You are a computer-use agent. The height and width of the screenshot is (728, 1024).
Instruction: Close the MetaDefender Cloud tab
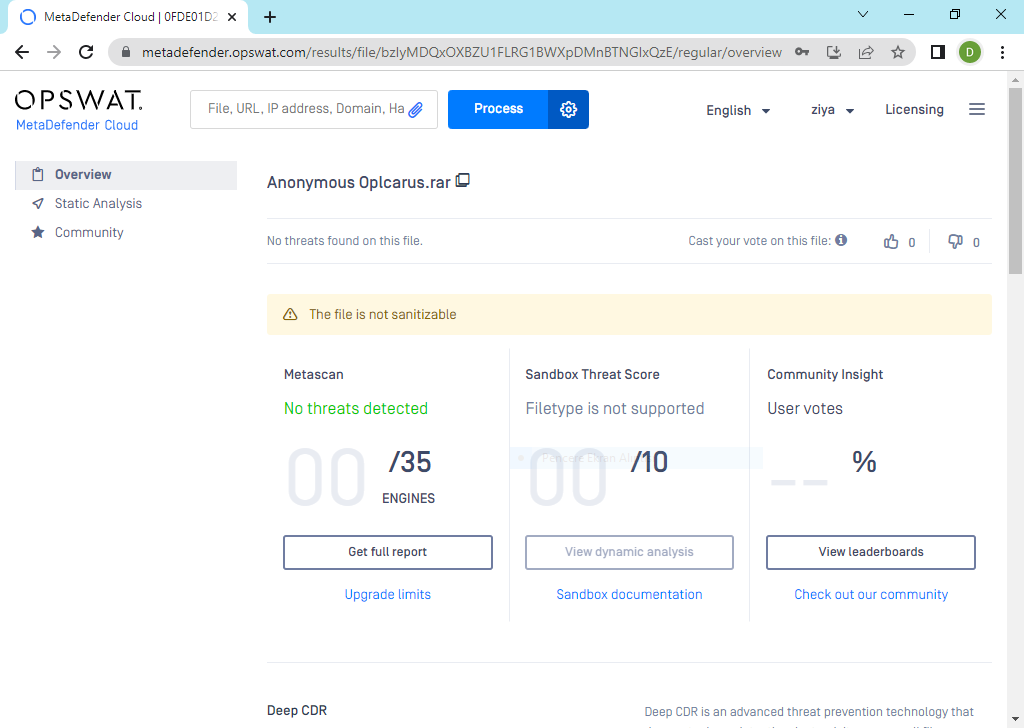pyautogui.click(x=232, y=17)
